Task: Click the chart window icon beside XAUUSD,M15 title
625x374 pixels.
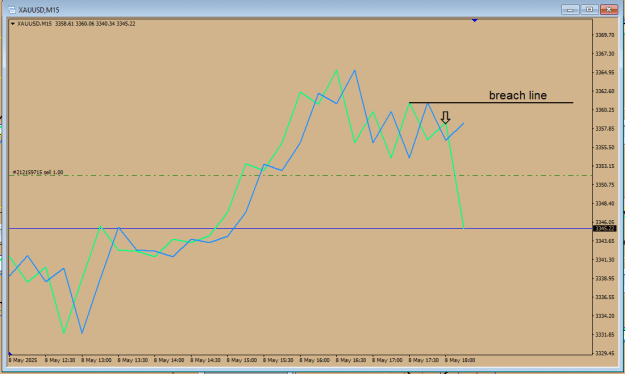Action: click(12, 10)
